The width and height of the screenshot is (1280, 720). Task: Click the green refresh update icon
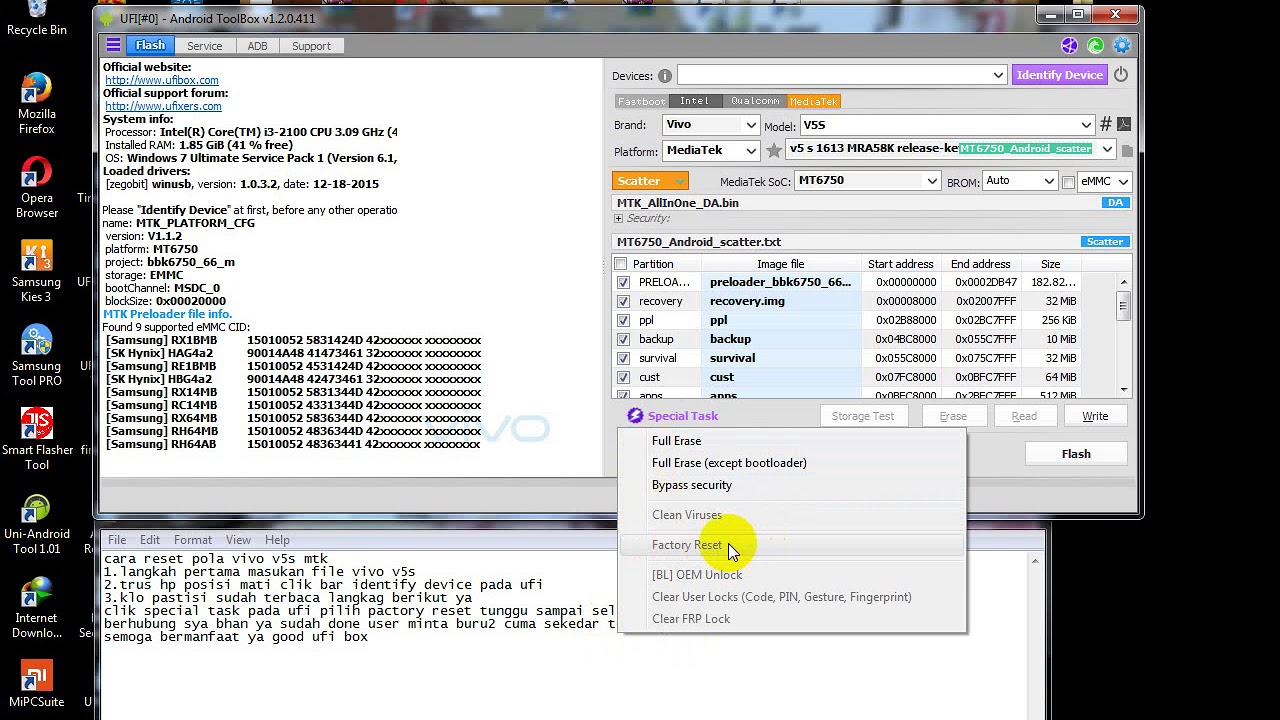click(1095, 46)
